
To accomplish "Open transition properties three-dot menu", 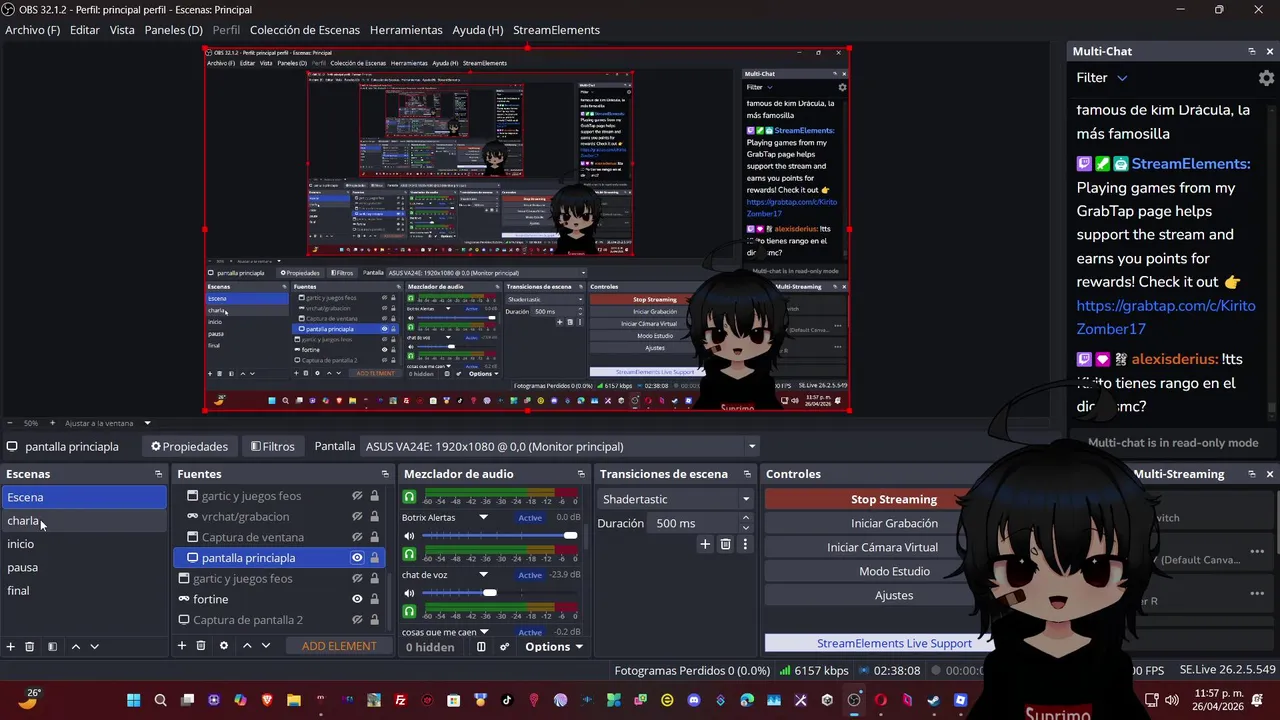I will [745, 544].
